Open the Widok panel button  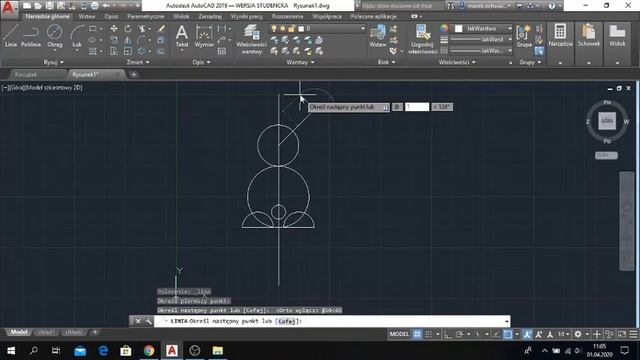point(617,36)
